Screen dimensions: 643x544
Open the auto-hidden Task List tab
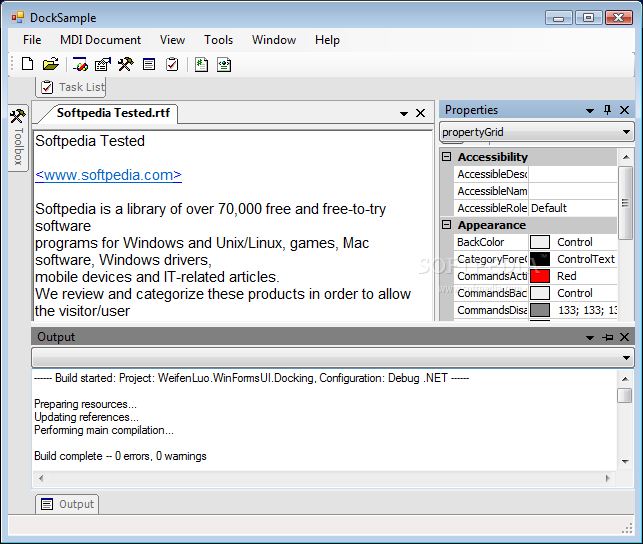pos(71,87)
